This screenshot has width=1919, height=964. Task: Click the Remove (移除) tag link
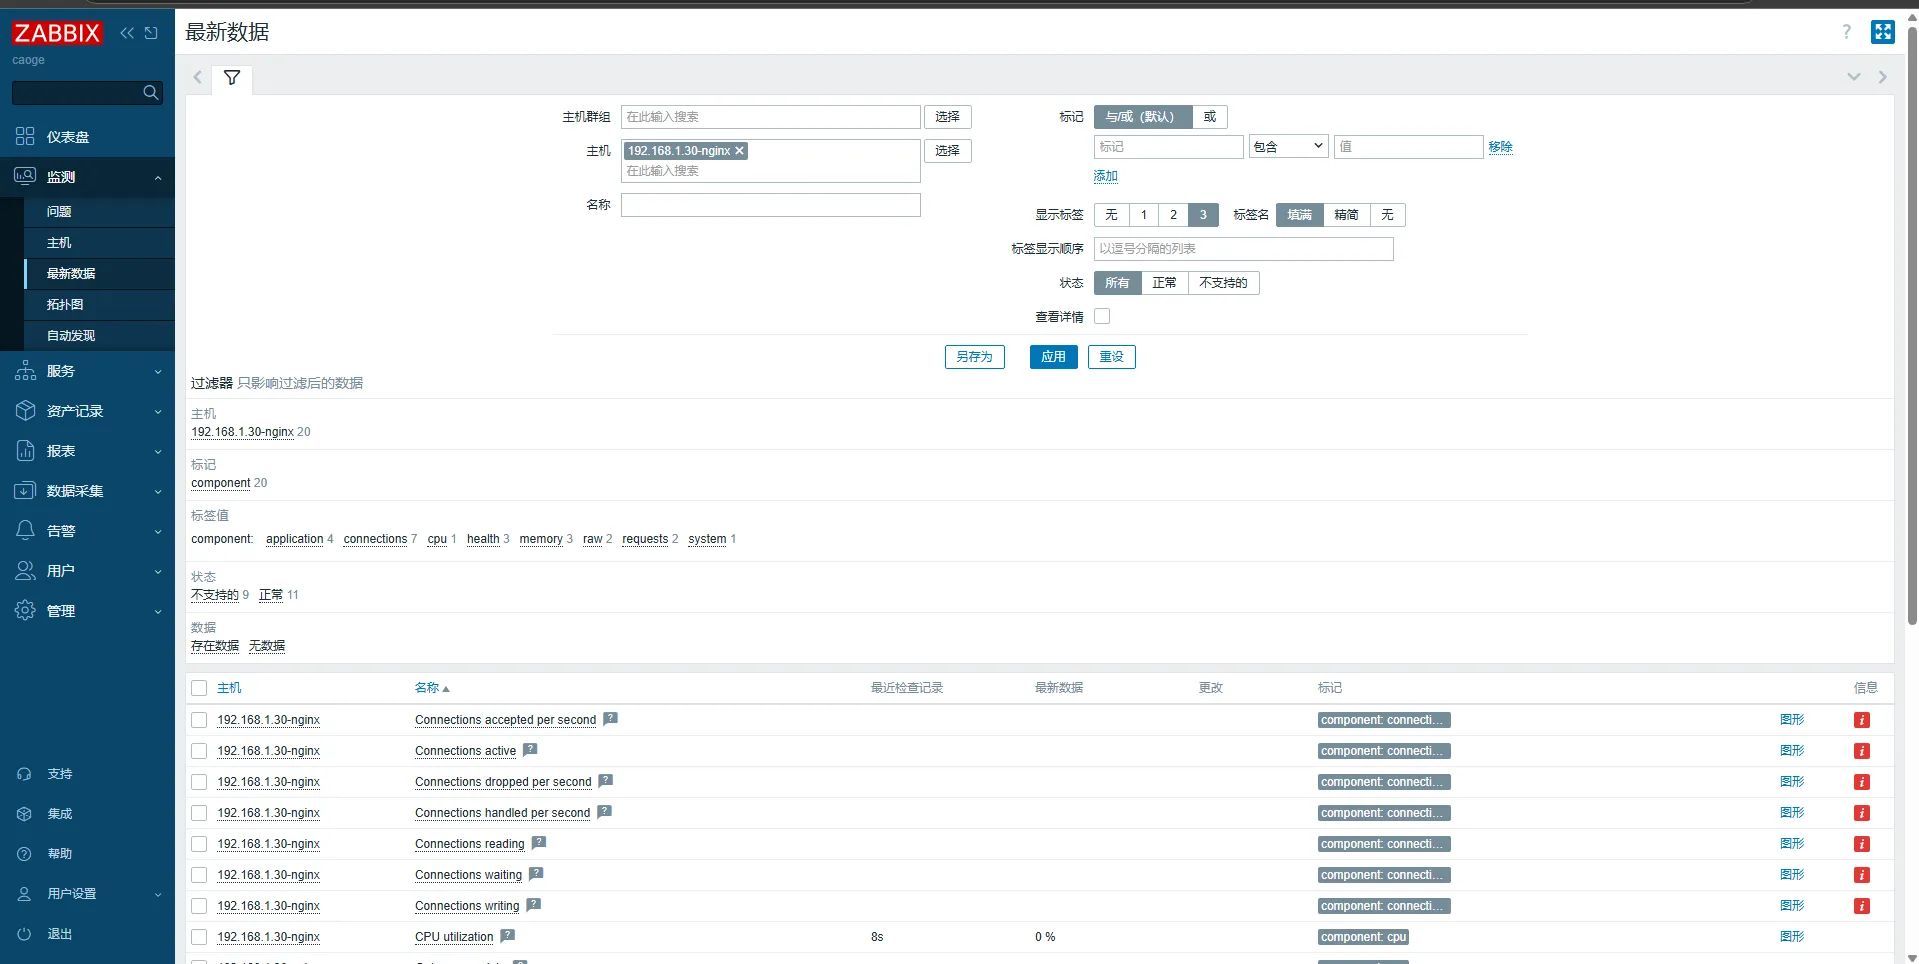coord(1500,147)
